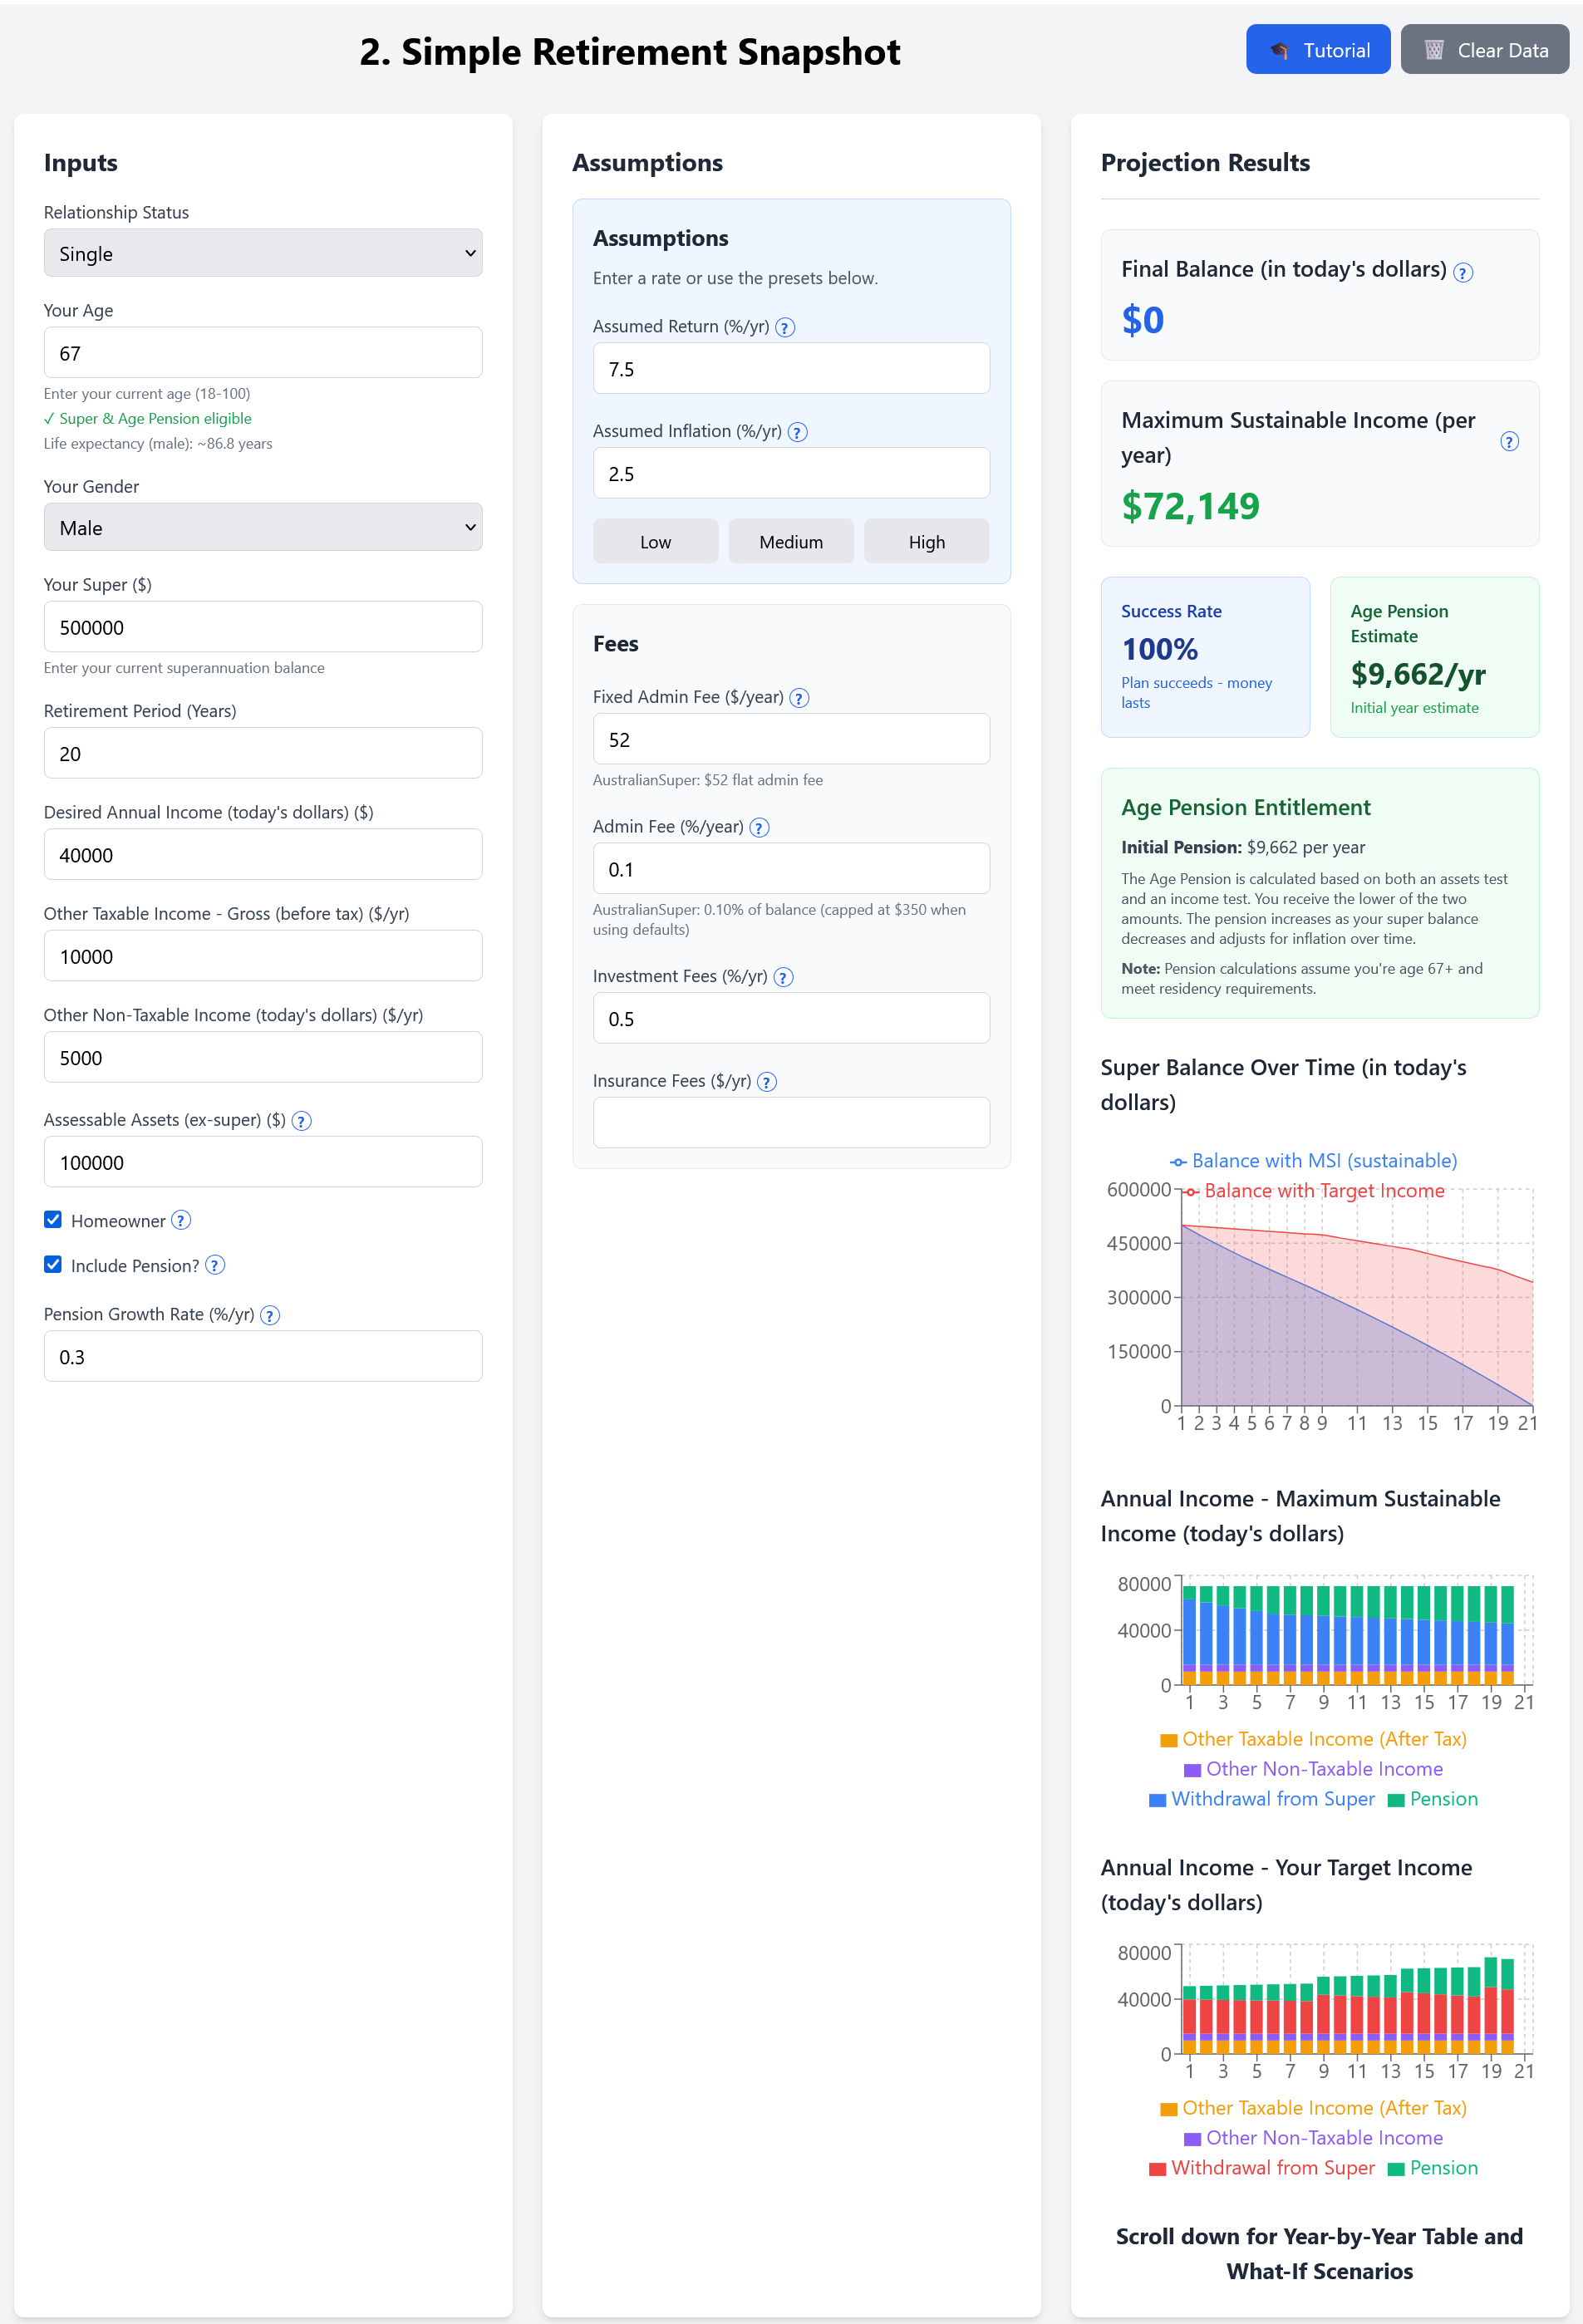Click Maximum Sustainable Income help icon
1583x2324 pixels.
point(1509,441)
